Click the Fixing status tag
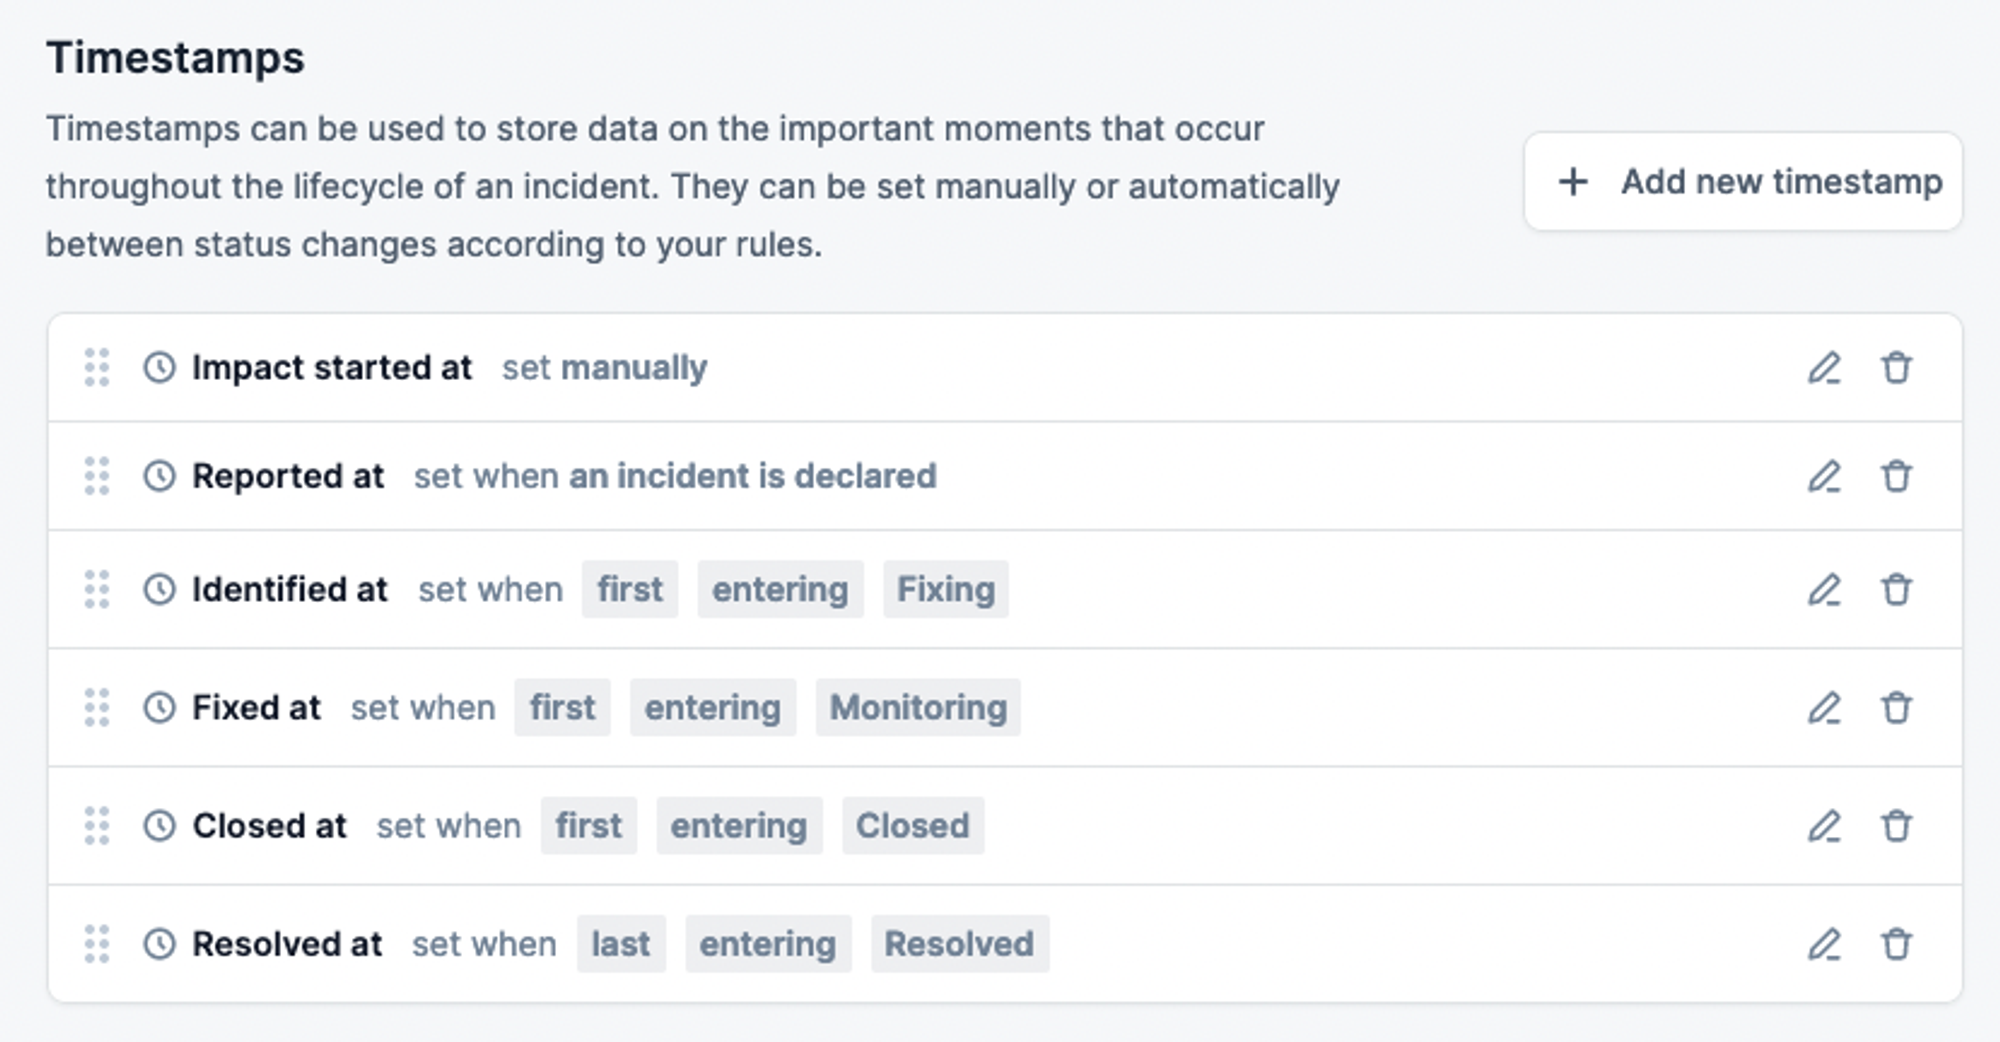 [x=945, y=590]
